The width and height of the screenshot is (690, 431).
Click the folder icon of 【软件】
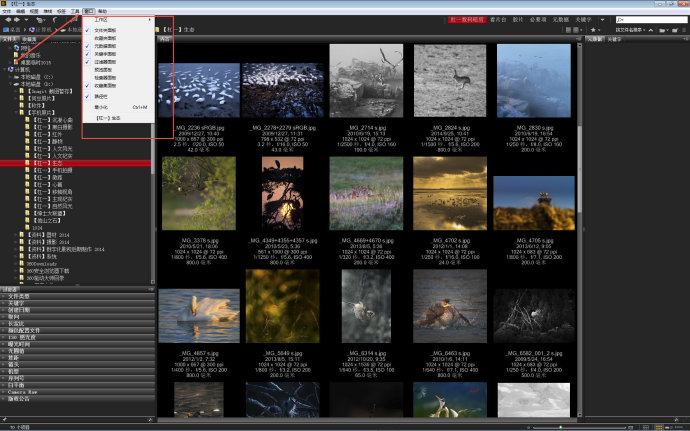click(21, 106)
